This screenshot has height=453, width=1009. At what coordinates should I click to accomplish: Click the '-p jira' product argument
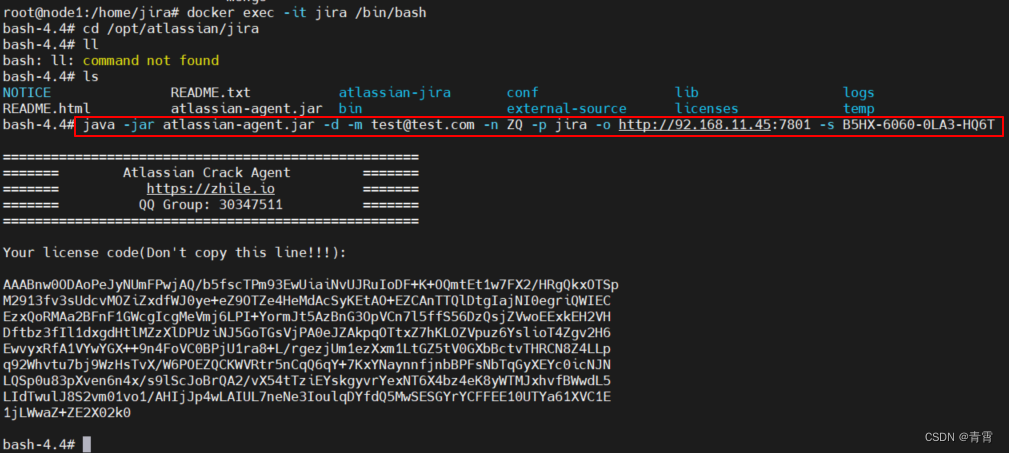[559, 124]
